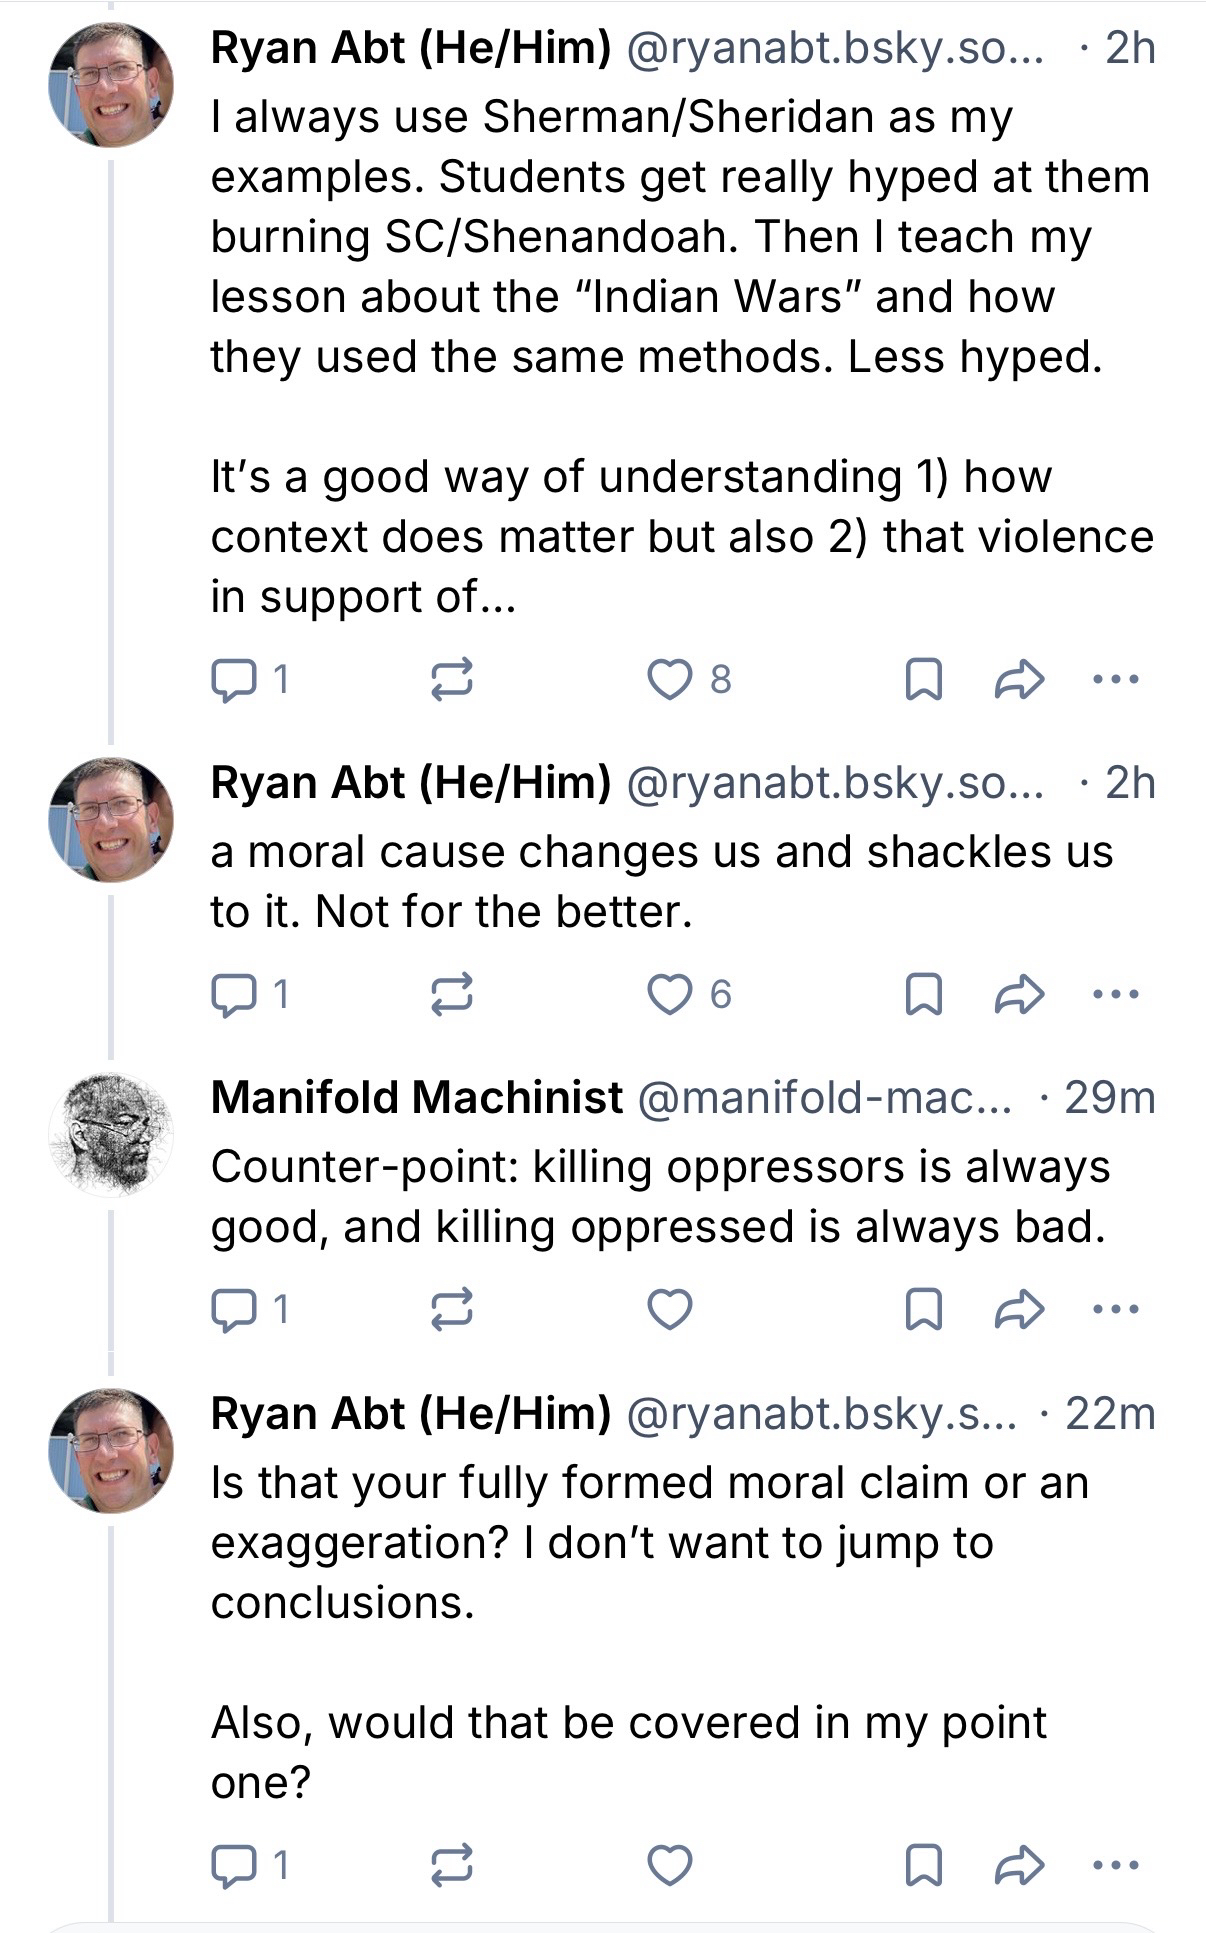Image resolution: width=1206 pixels, height=1933 pixels.
Task: Bookmark the Sherman/Sheridan examples post
Action: pyautogui.click(x=922, y=680)
